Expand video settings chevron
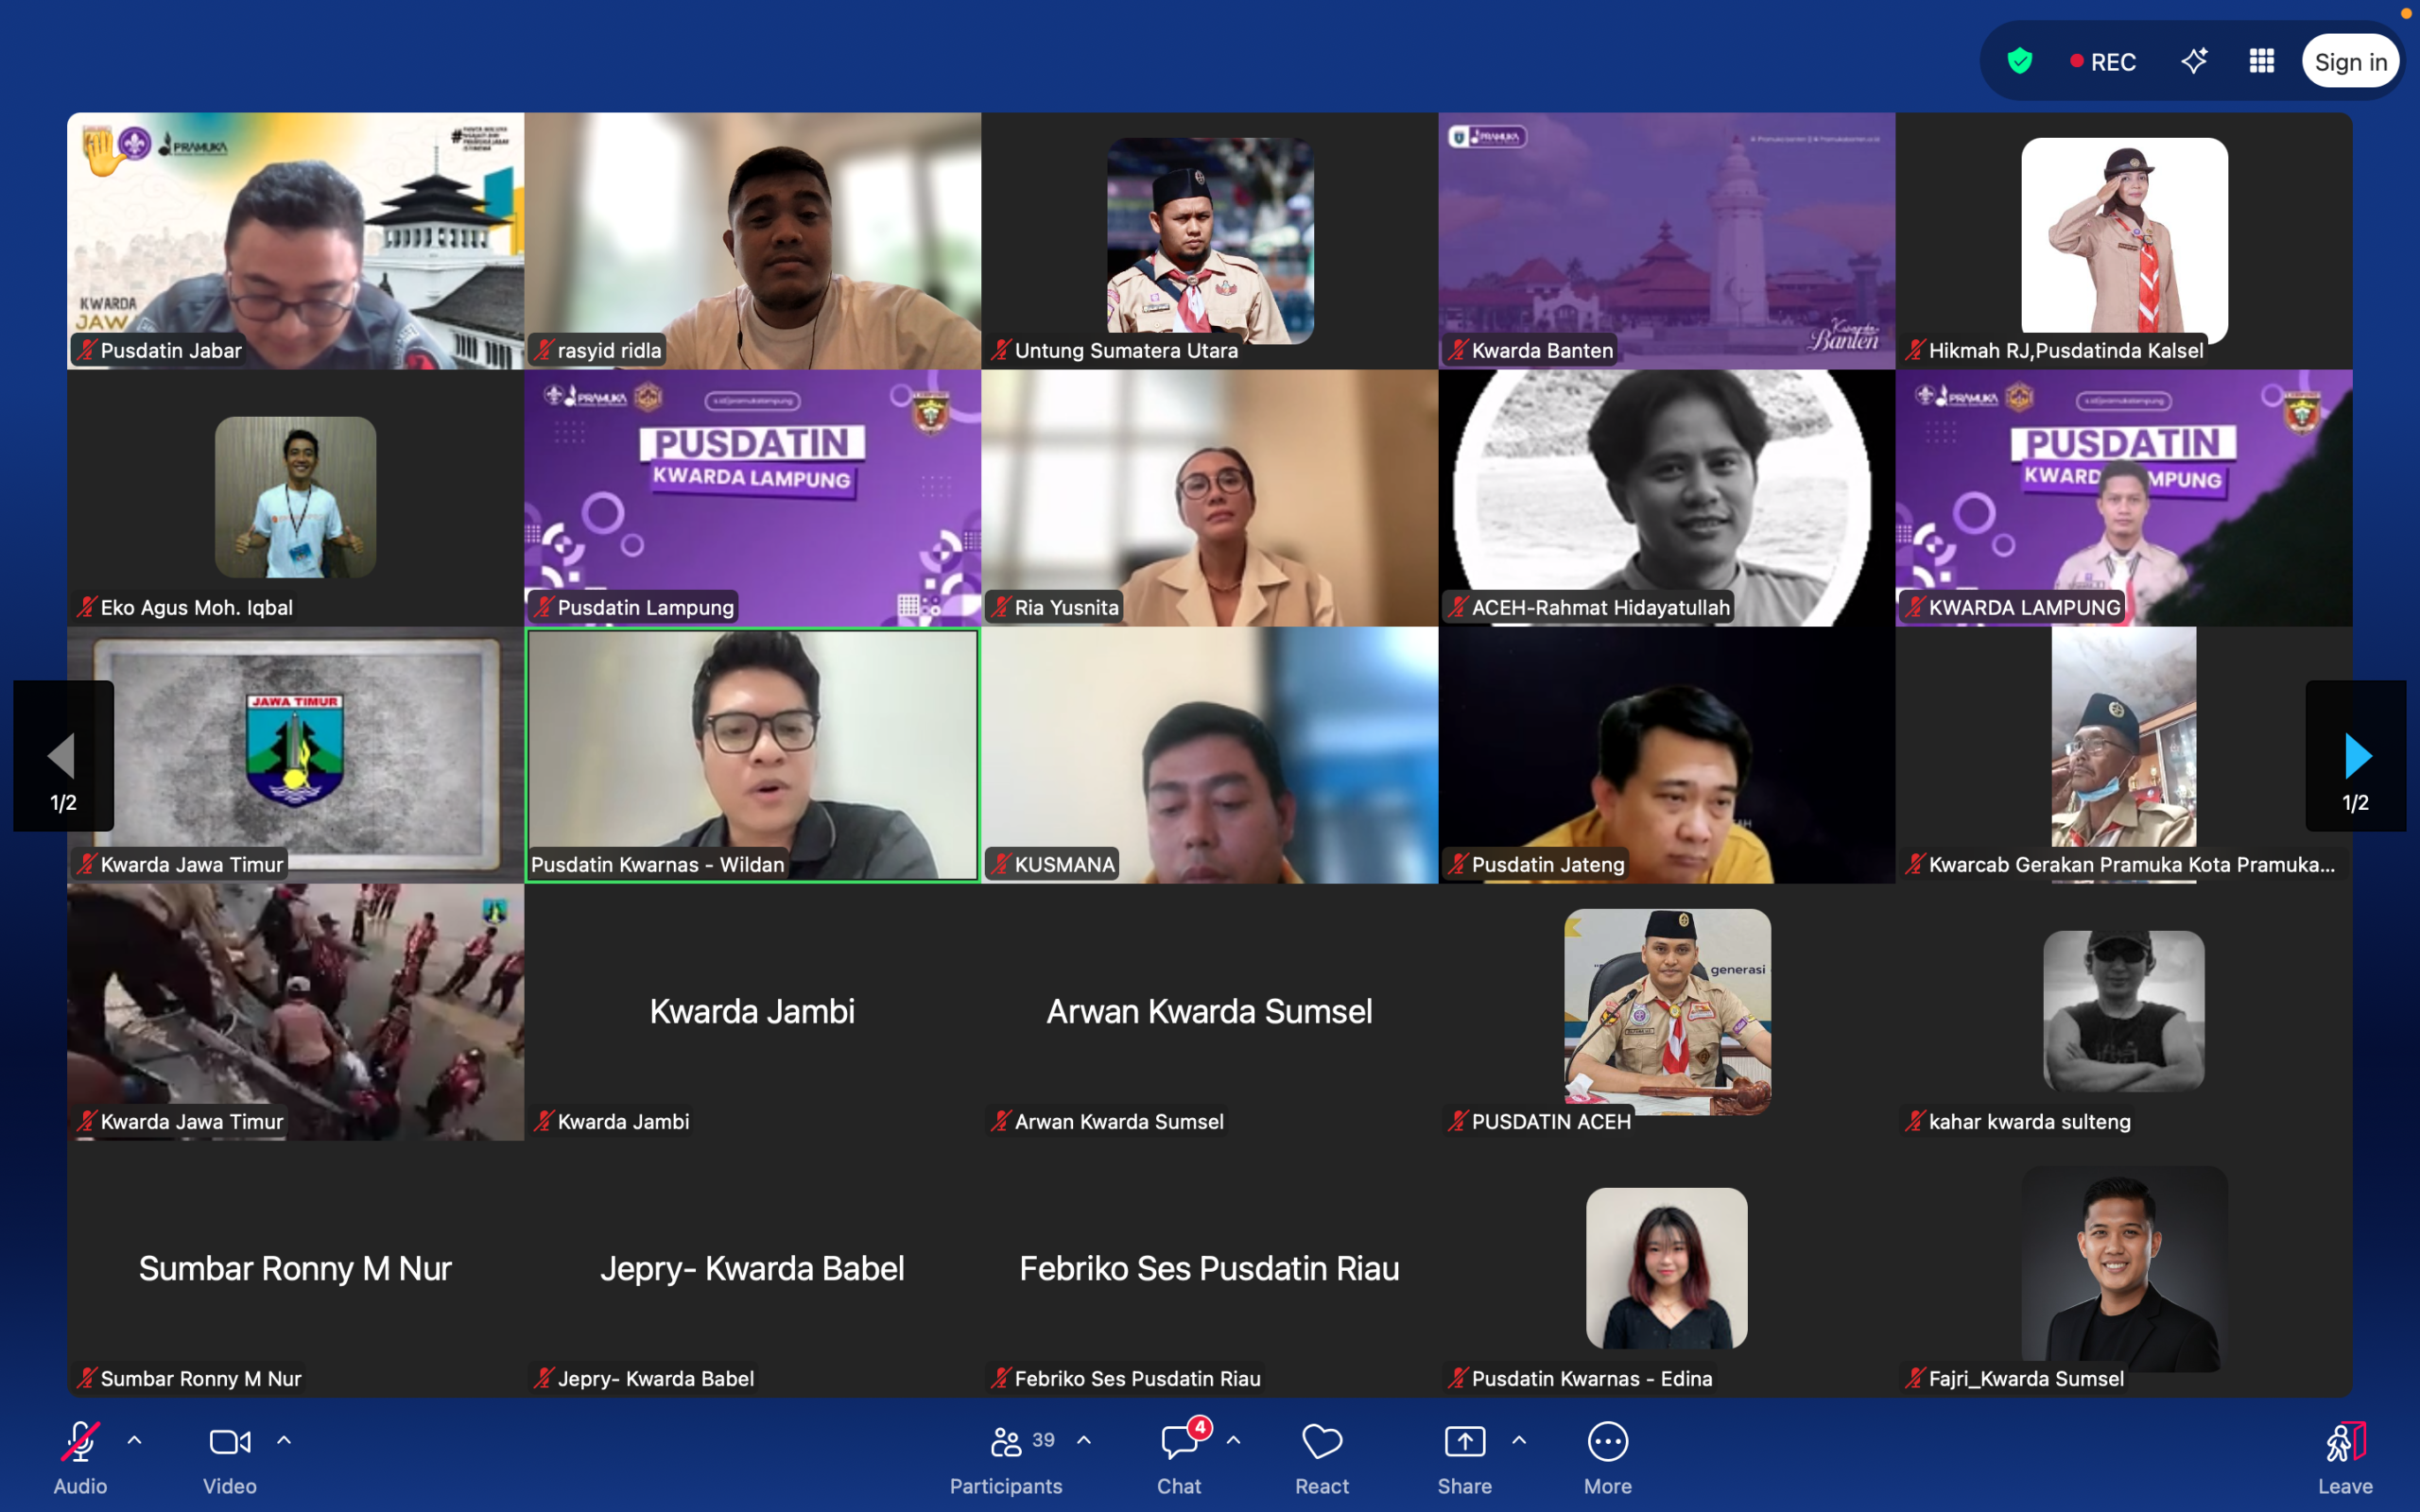Image resolution: width=2420 pixels, height=1512 pixels. (x=284, y=1440)
